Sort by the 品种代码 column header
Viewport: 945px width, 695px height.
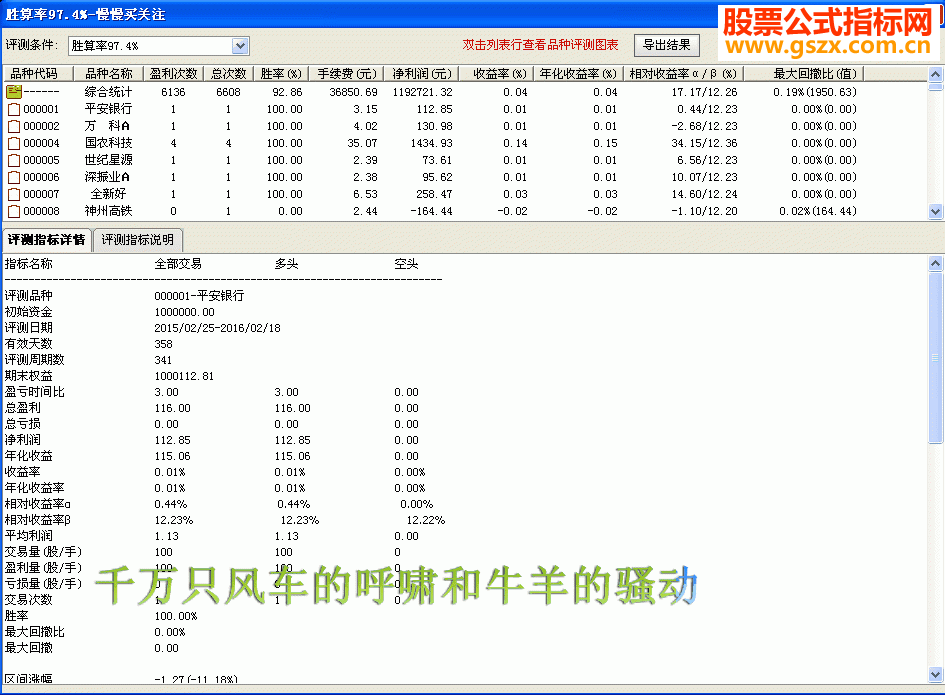coord(38,74)
